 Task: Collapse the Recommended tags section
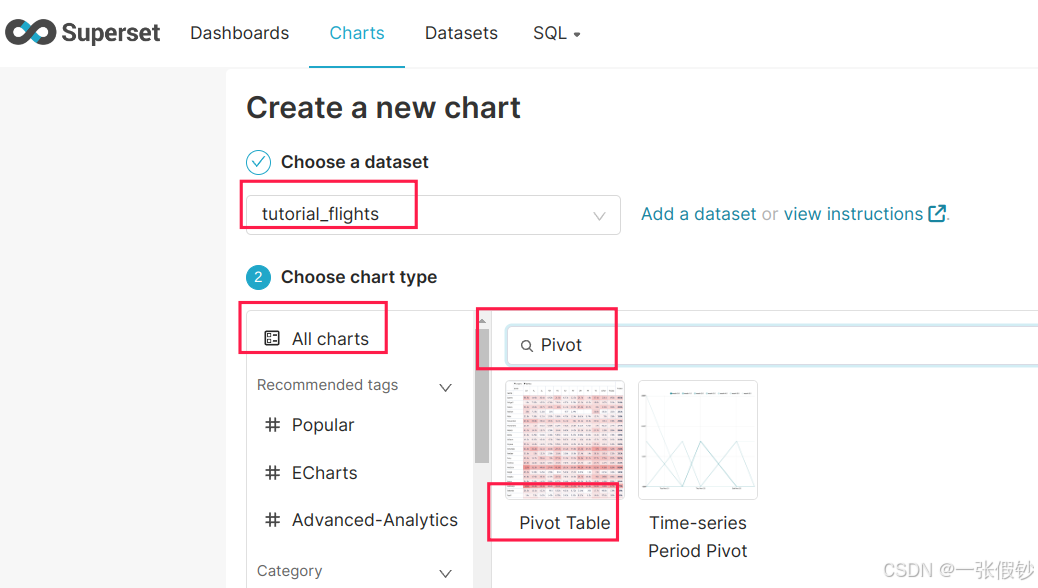tap(446, 387)
